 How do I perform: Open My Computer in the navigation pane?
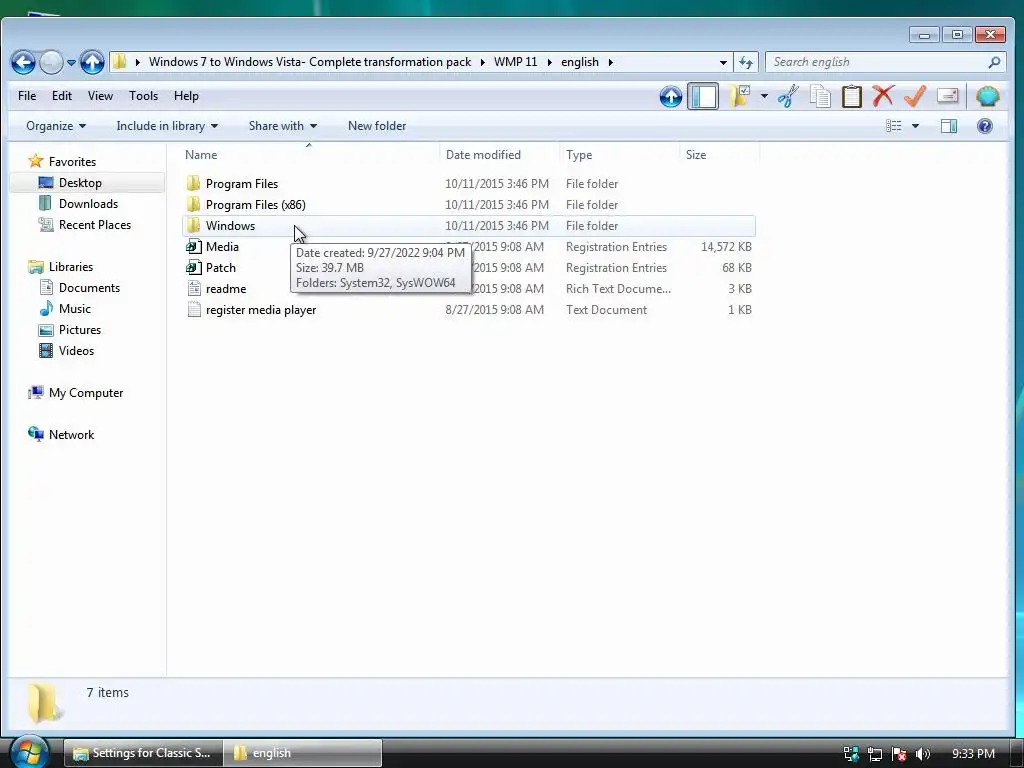pyautogui.click(x=86, y=392)
